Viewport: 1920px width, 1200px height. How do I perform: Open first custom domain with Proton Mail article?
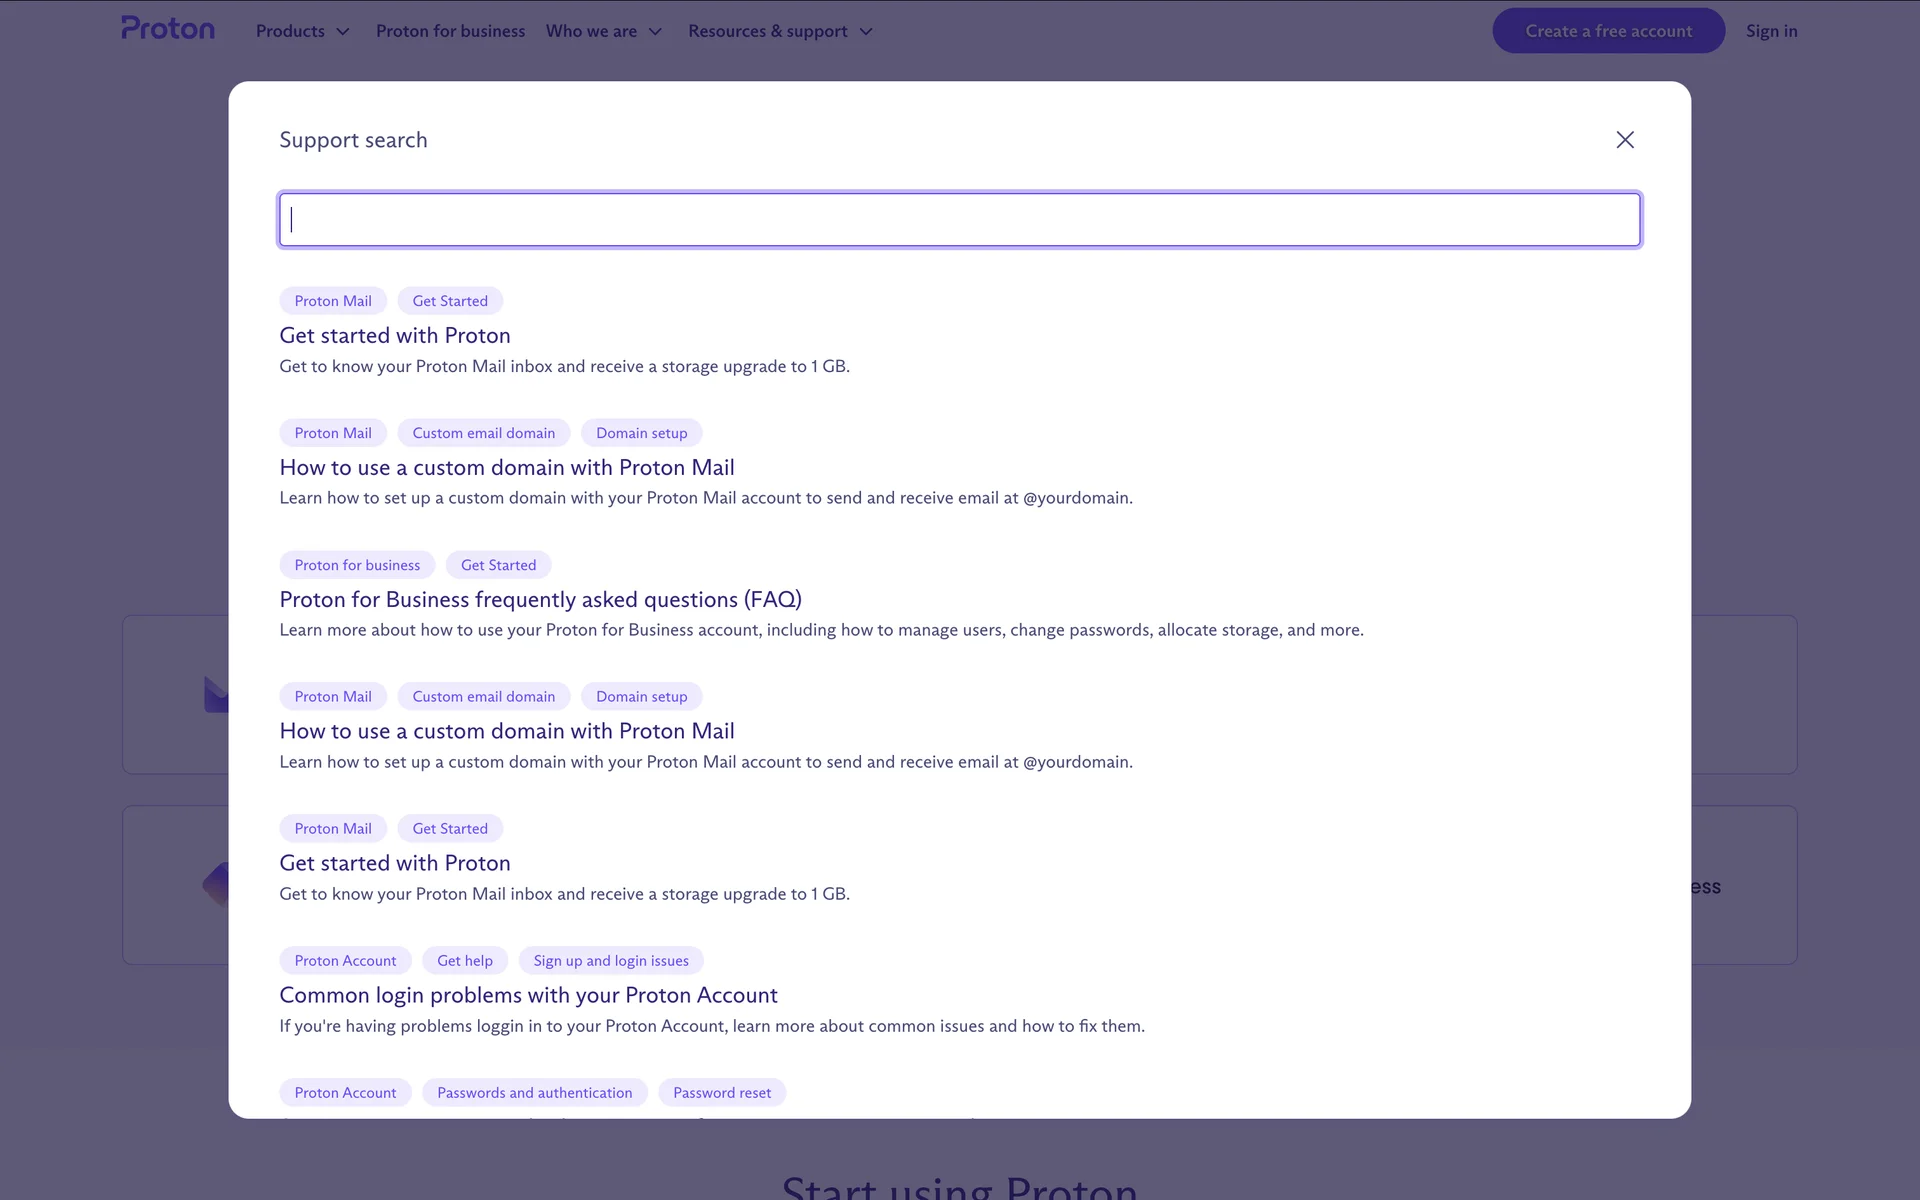[x=507, y=468]
